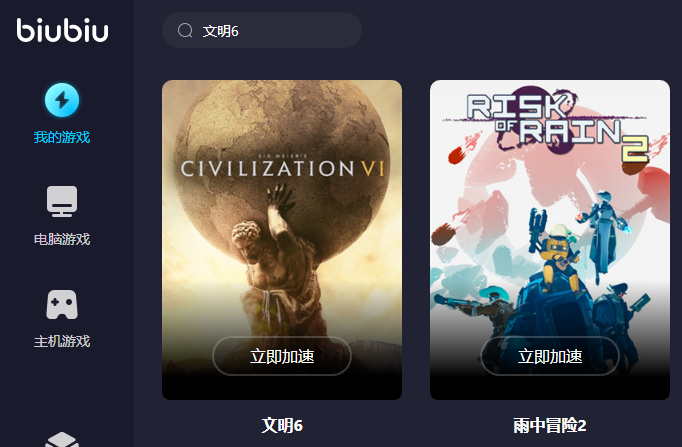Click the magnifier search icon
Screen dimensions: 682x447
coord(185,30)
